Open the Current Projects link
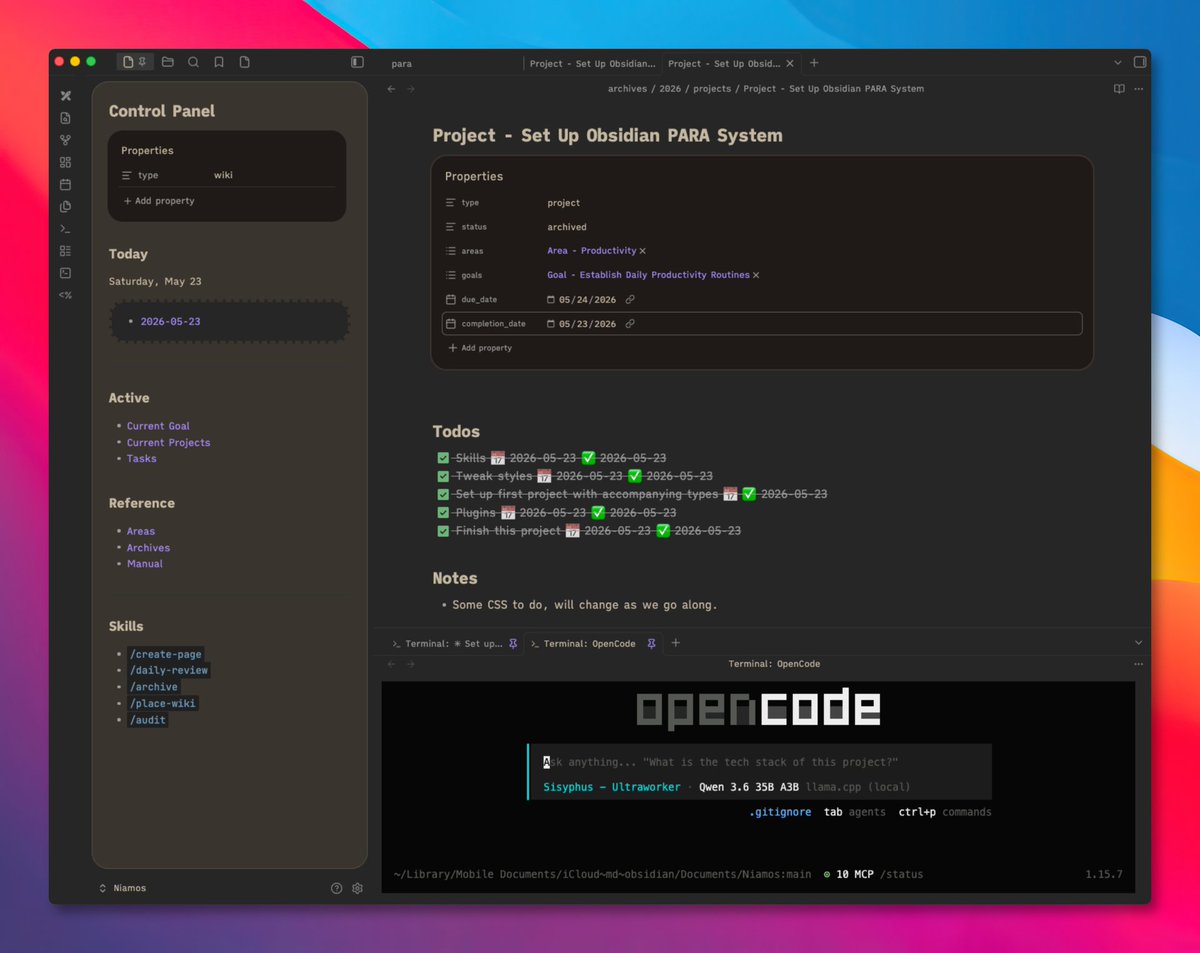 point(168,442)
